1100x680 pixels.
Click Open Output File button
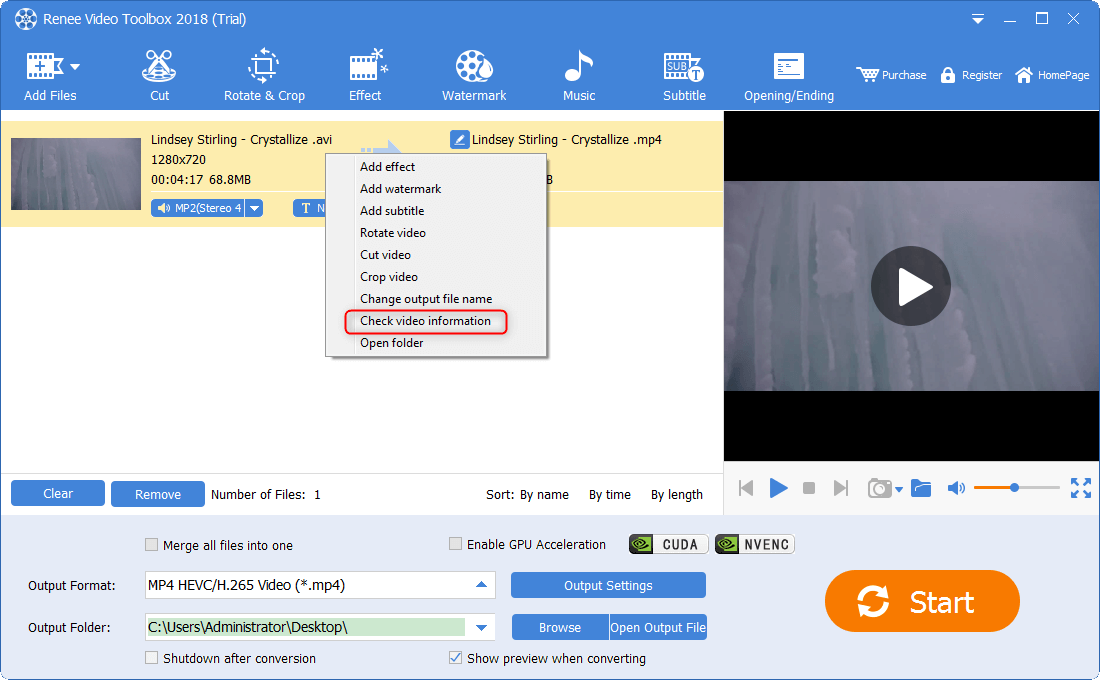658,627
